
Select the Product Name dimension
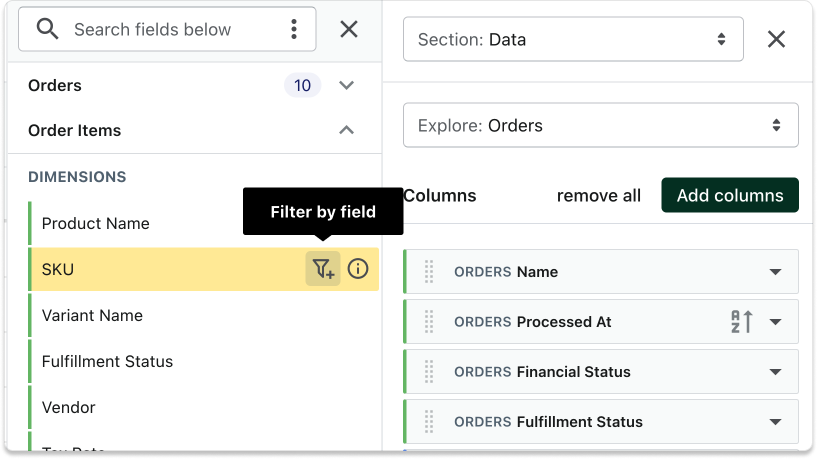pyautogui.click(x=96, y=223)
